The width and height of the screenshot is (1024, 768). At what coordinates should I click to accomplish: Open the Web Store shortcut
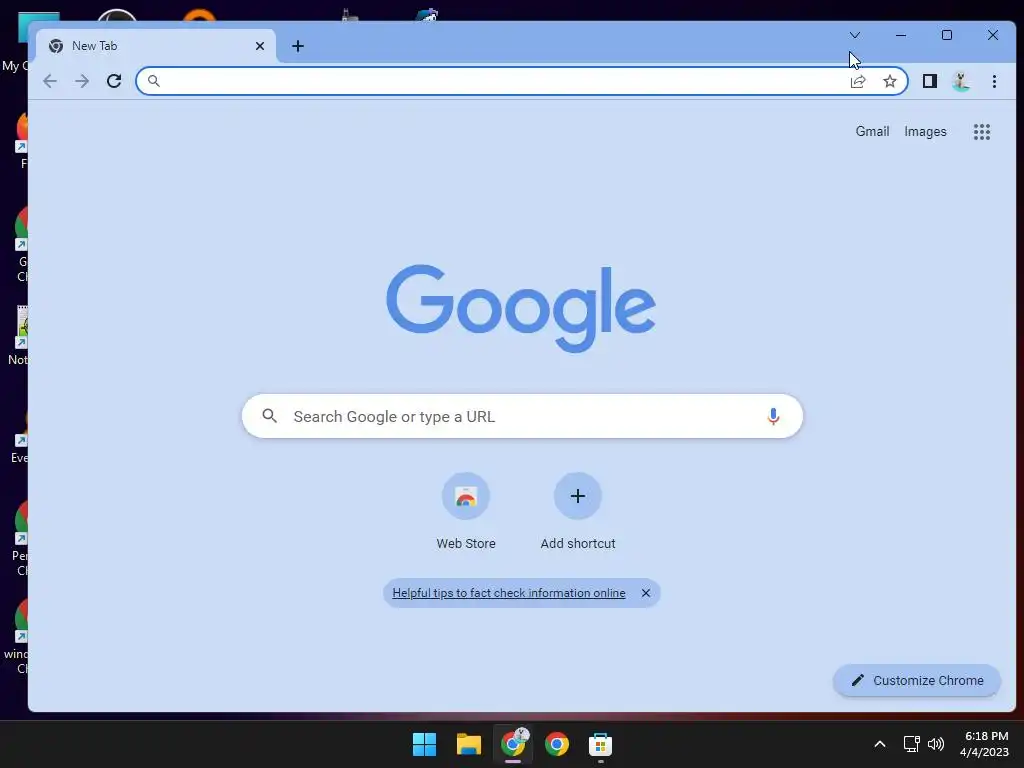click(466, 511)
